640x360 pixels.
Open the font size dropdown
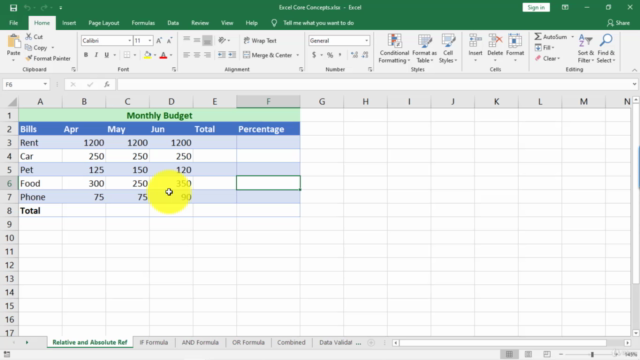tap(150, 40)
